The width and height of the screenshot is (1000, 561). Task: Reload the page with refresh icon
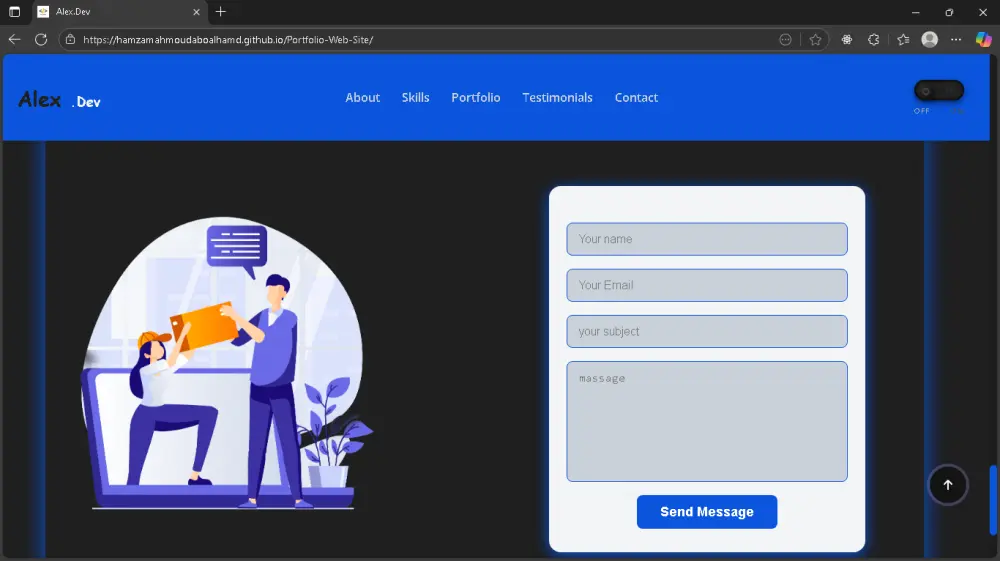pyautogui.click(x=41, y=40)
